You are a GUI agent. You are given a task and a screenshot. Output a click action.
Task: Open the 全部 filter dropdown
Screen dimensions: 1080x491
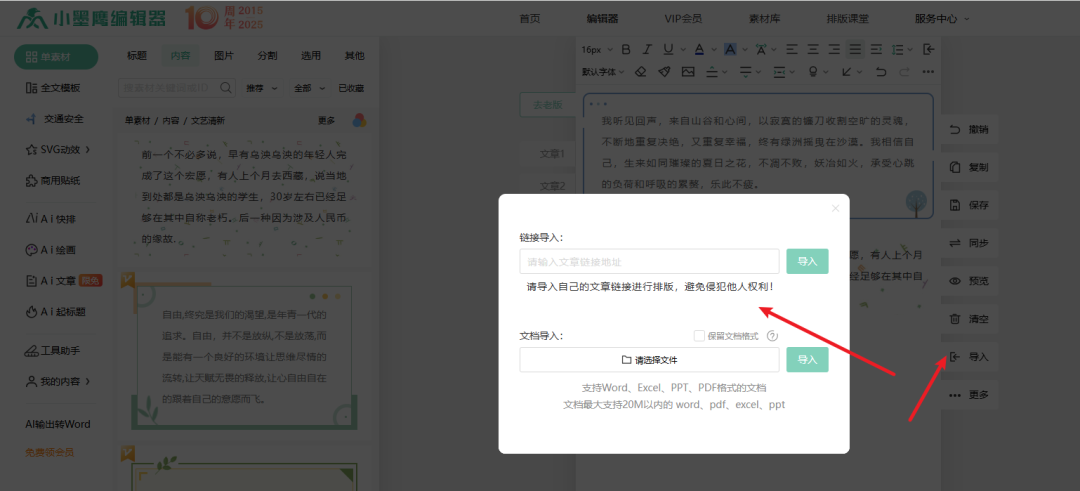(309, 88)
